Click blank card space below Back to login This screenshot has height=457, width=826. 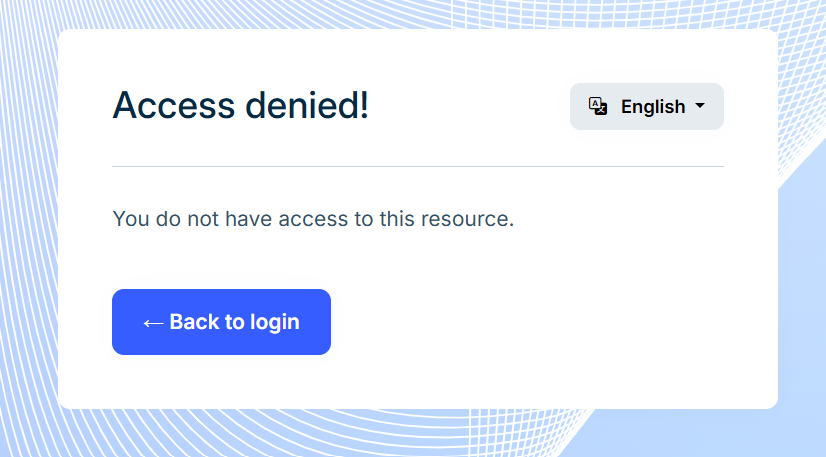tap(221, 380)
